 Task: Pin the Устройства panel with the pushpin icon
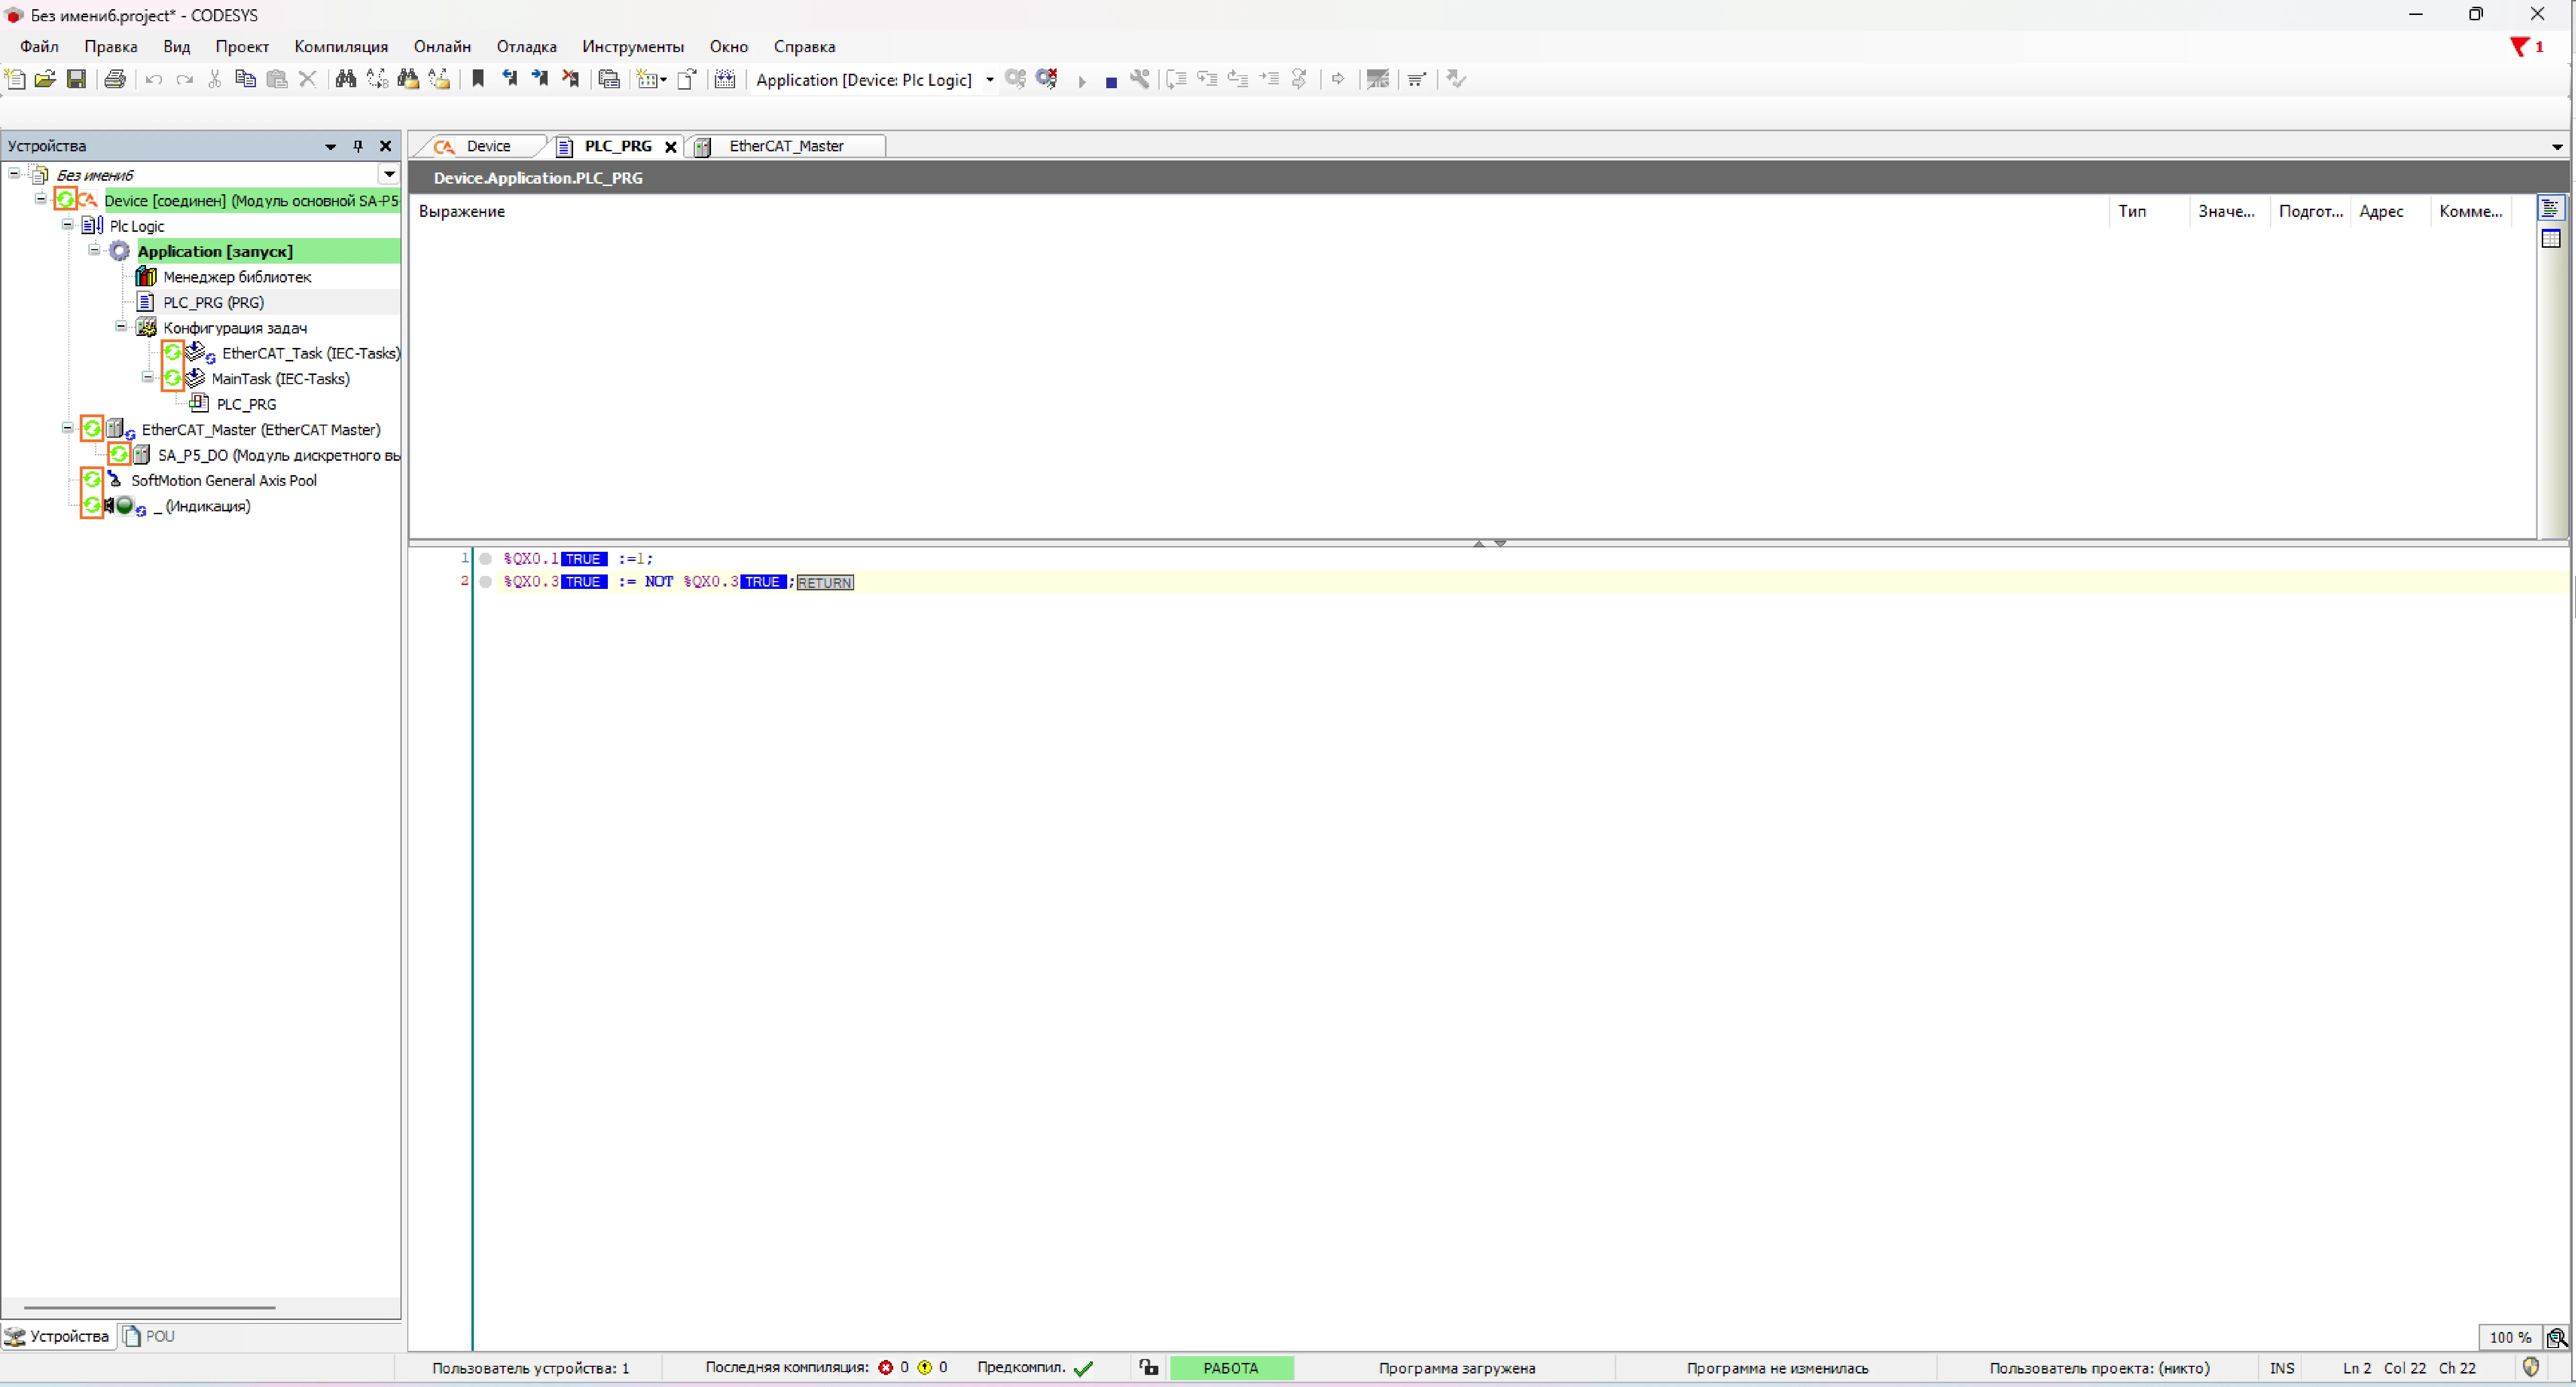pos(358,146)
